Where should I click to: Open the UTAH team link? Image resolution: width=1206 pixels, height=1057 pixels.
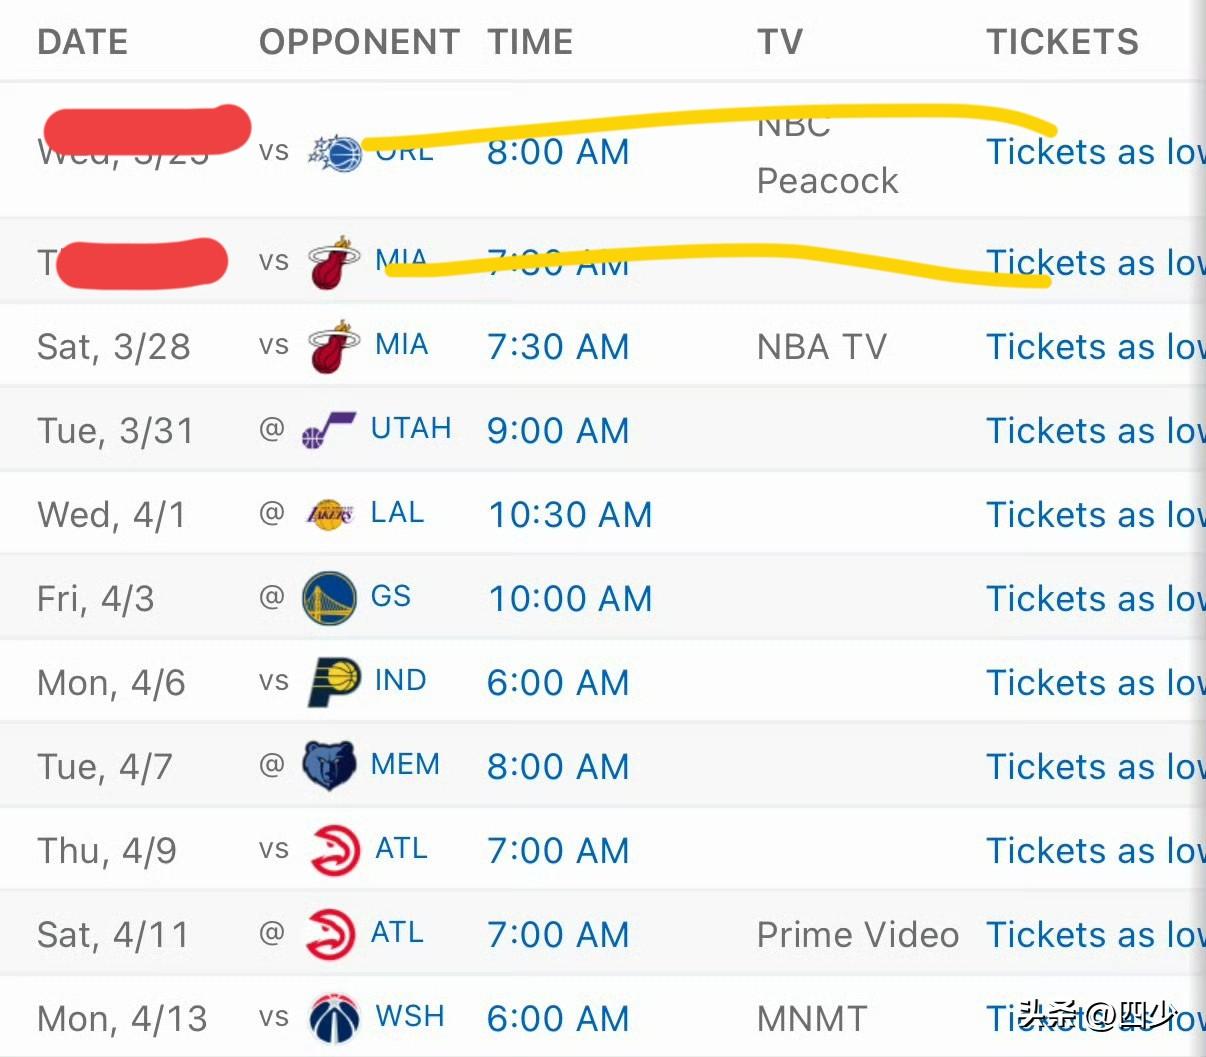pos(411,429)
